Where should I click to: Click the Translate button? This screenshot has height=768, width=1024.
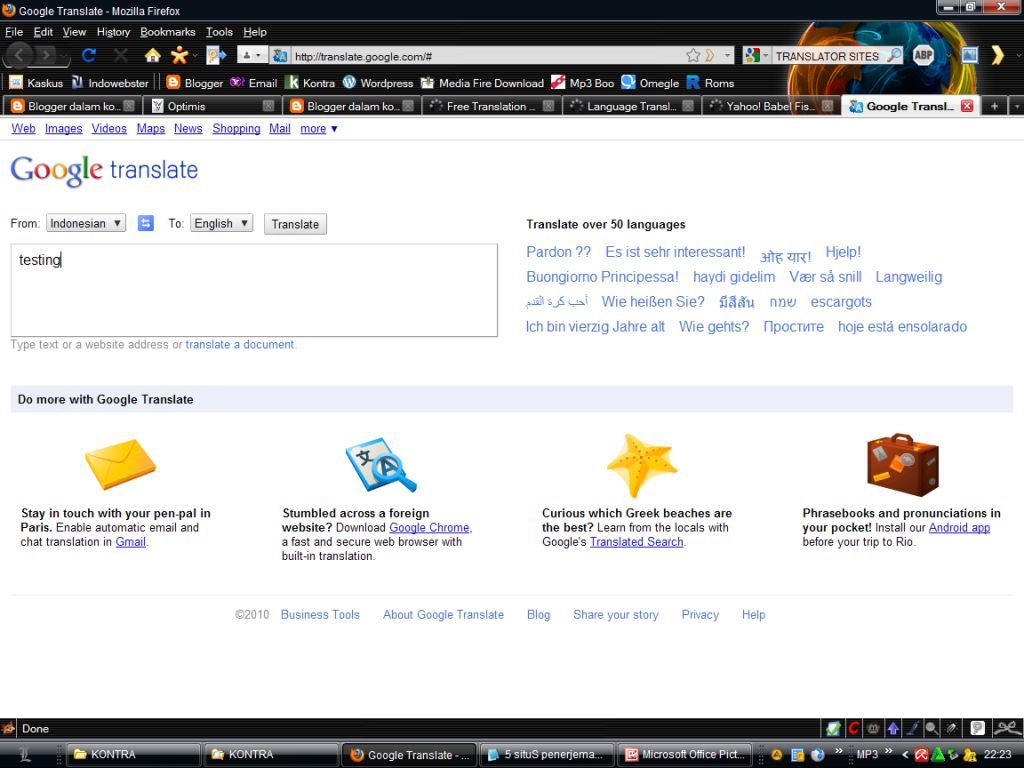pos(295,224)
